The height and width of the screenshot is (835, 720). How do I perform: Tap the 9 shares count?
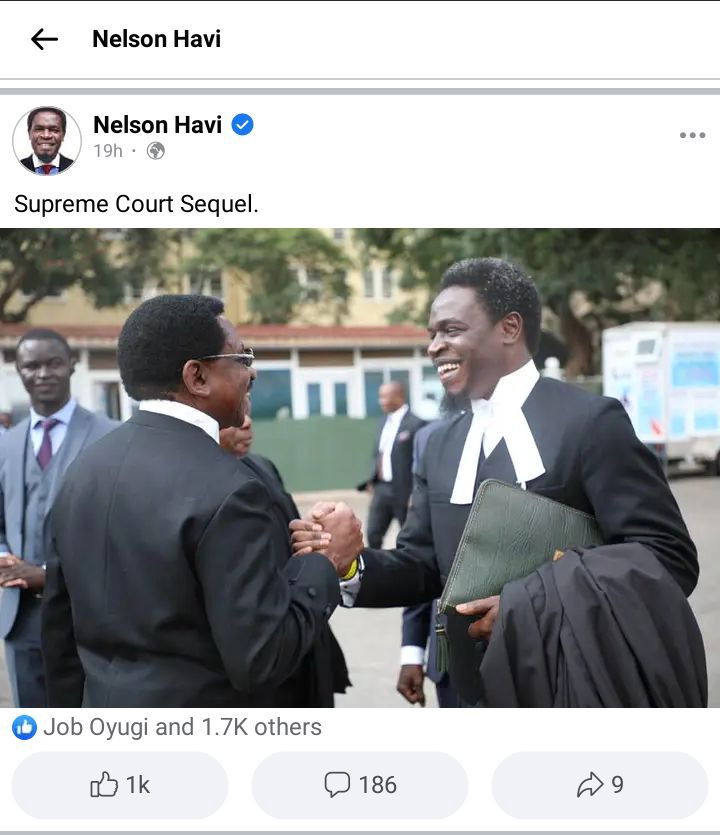pyautogui.click(x=618, y=785)
